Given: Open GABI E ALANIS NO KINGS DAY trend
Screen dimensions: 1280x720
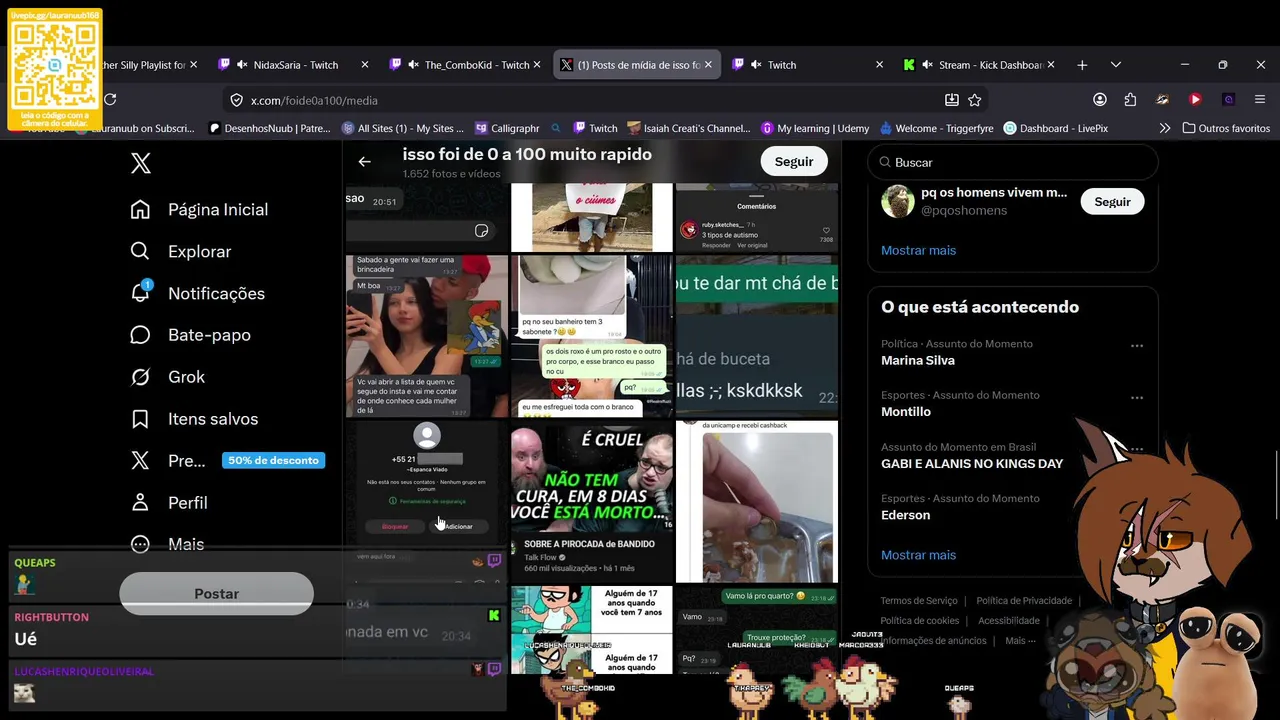Looking at the screenshot, I should 1012,456.
